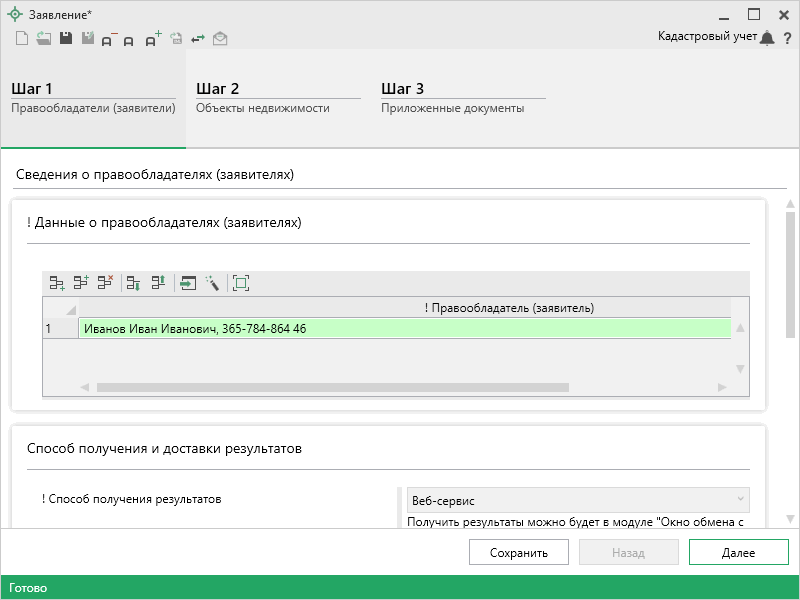Add a row to the applicants table

[x=57, y=283]
